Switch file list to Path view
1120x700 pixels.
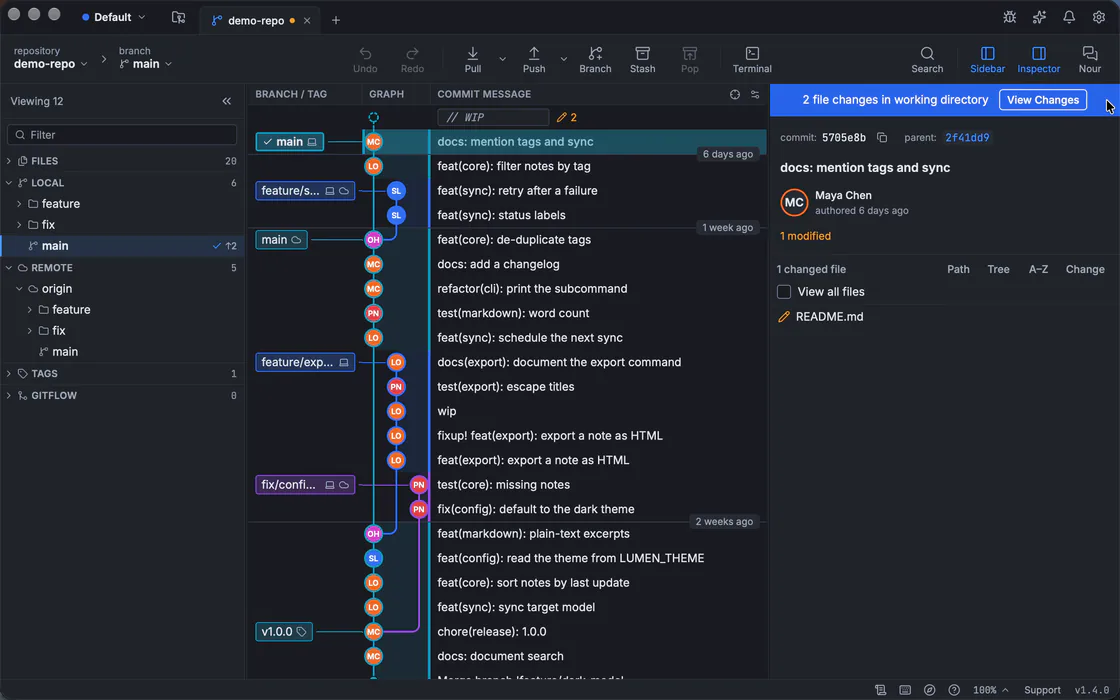point(958,269)
